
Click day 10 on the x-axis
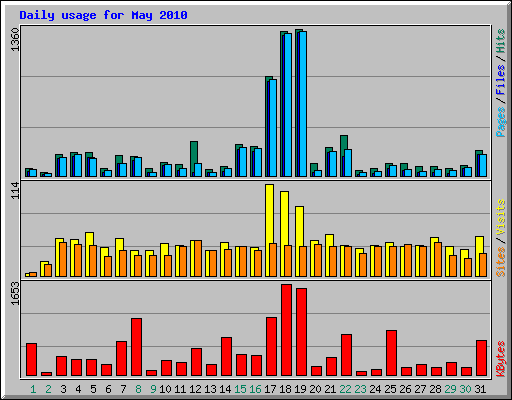(165, 389)
